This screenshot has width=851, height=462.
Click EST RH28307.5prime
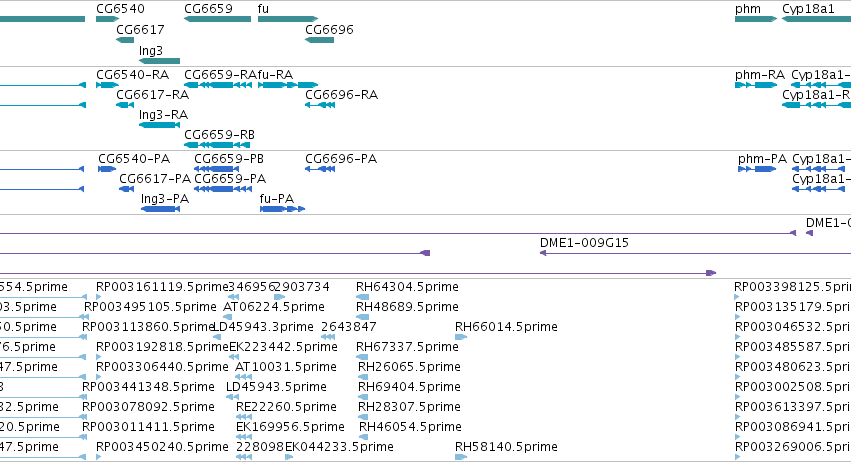tap(409, 407)
